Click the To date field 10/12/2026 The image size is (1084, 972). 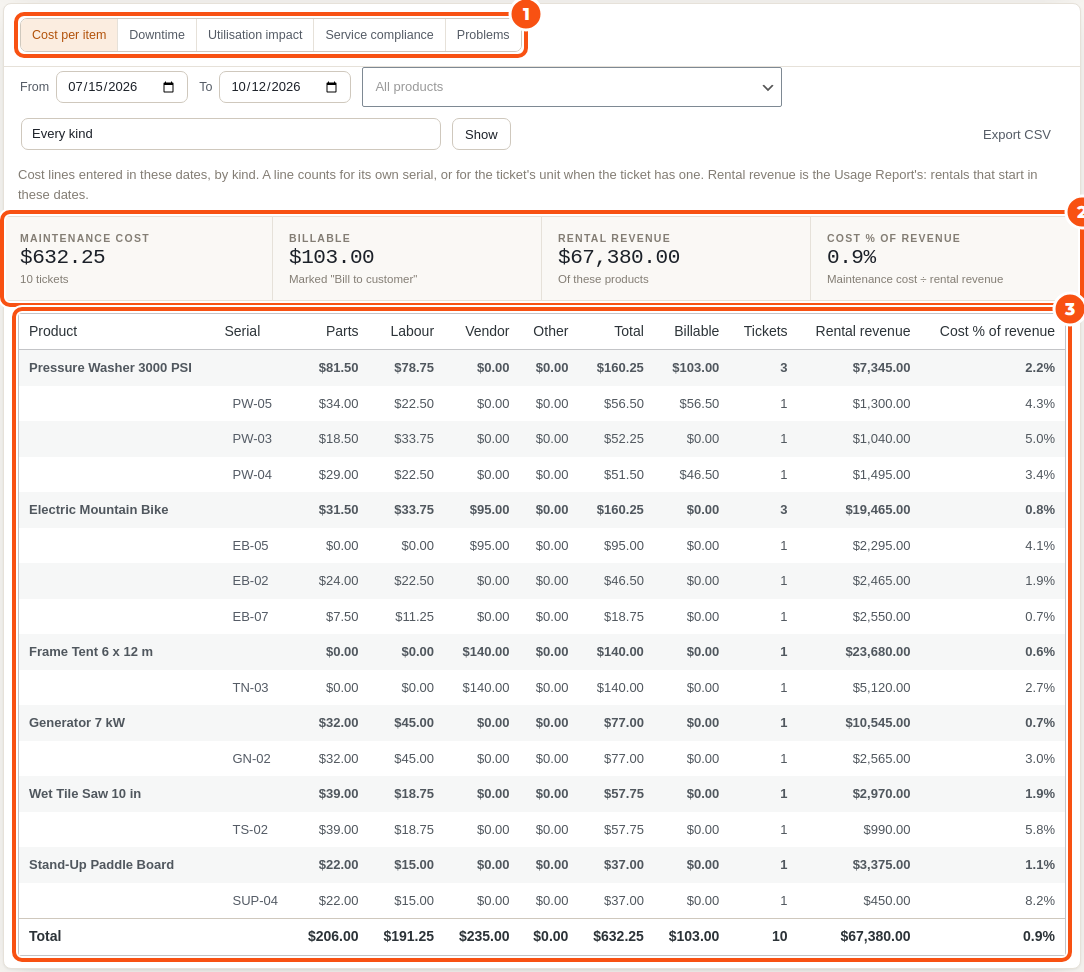point(285,87)
